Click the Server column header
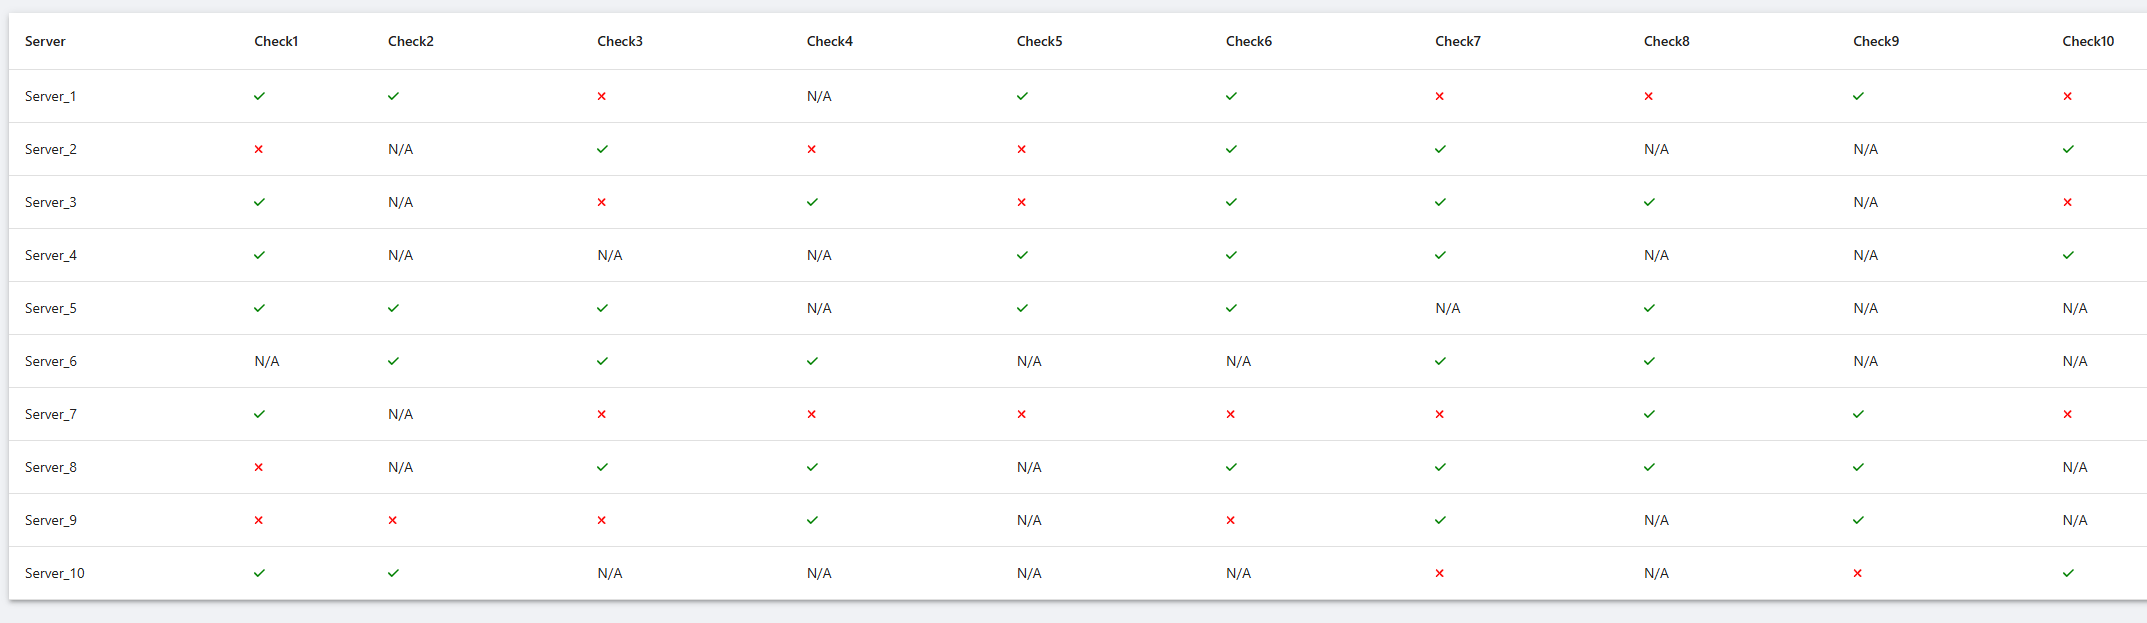Image resolution: width=2147 pixels, height=623 pixels. [x=45, y=41]
